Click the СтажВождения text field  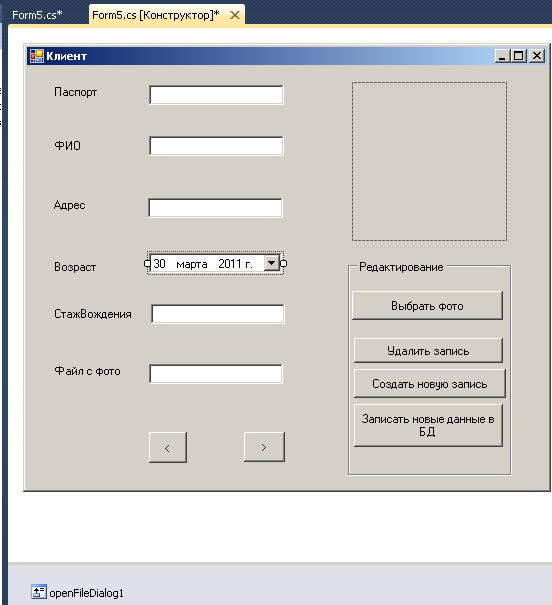218,314
